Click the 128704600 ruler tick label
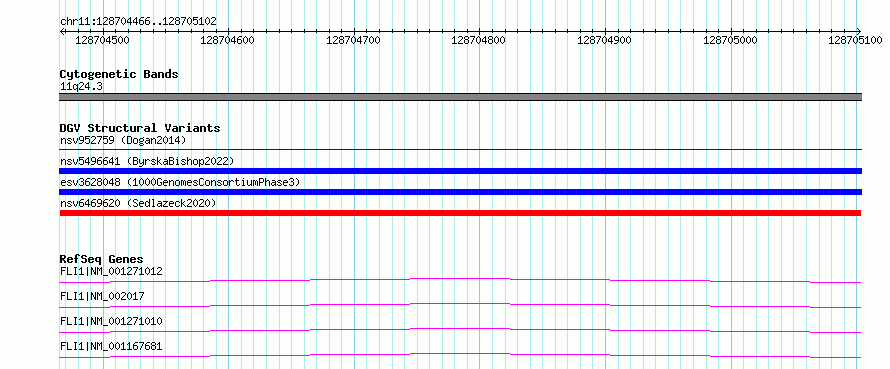The width and height of the screenshot is (890, 369). point(228,40)
